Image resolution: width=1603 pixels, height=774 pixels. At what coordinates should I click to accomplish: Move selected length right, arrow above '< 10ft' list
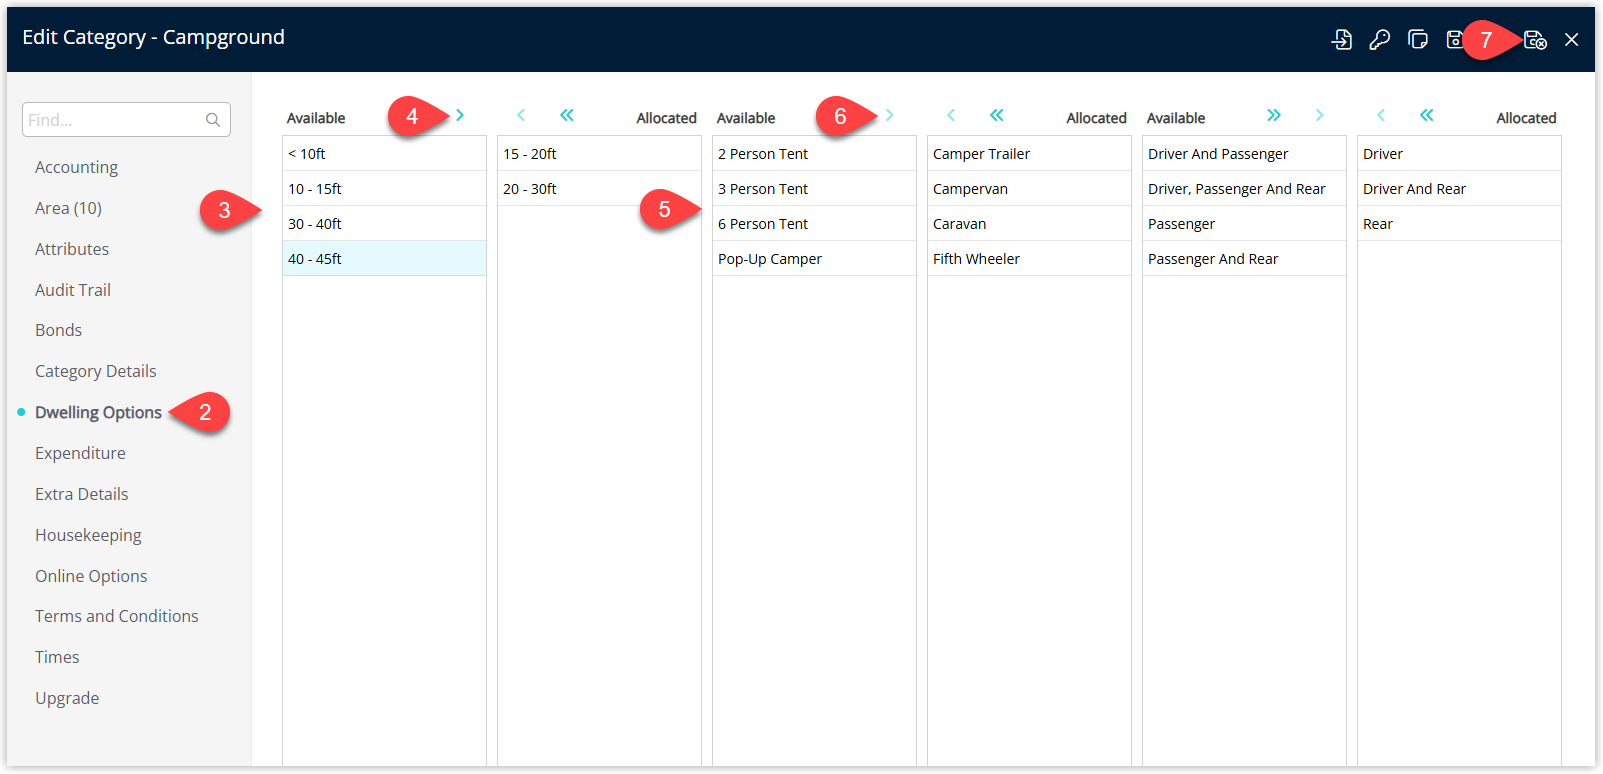click(460, 115)
